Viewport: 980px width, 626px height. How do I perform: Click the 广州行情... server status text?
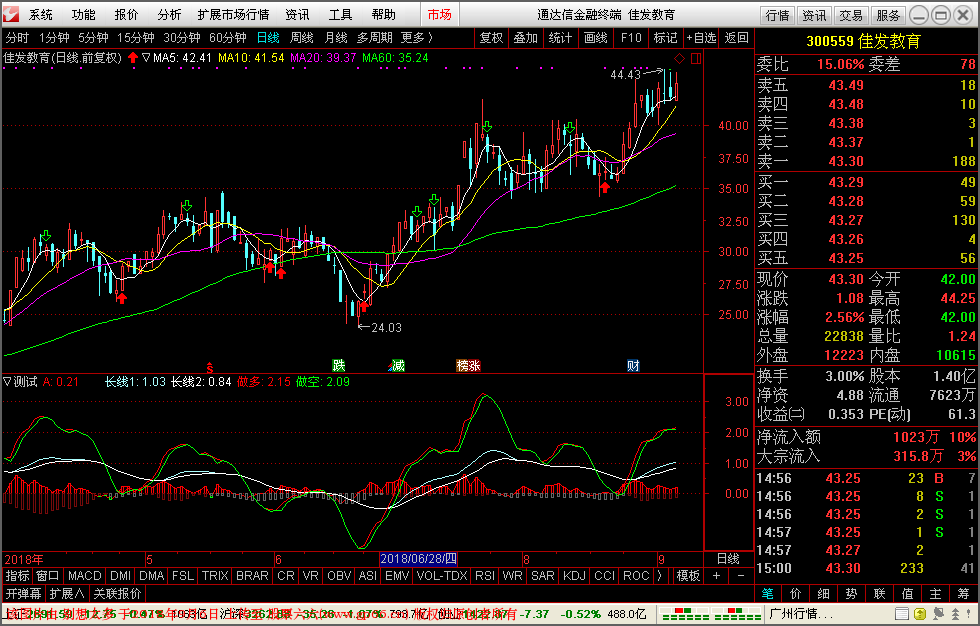point(801,614)
